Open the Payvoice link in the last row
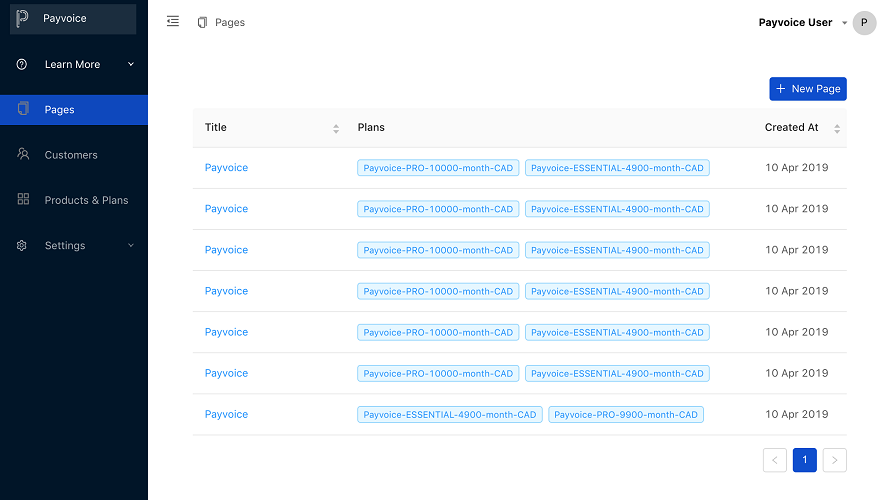This screenshot has height=500, width=890. [226, 414]
